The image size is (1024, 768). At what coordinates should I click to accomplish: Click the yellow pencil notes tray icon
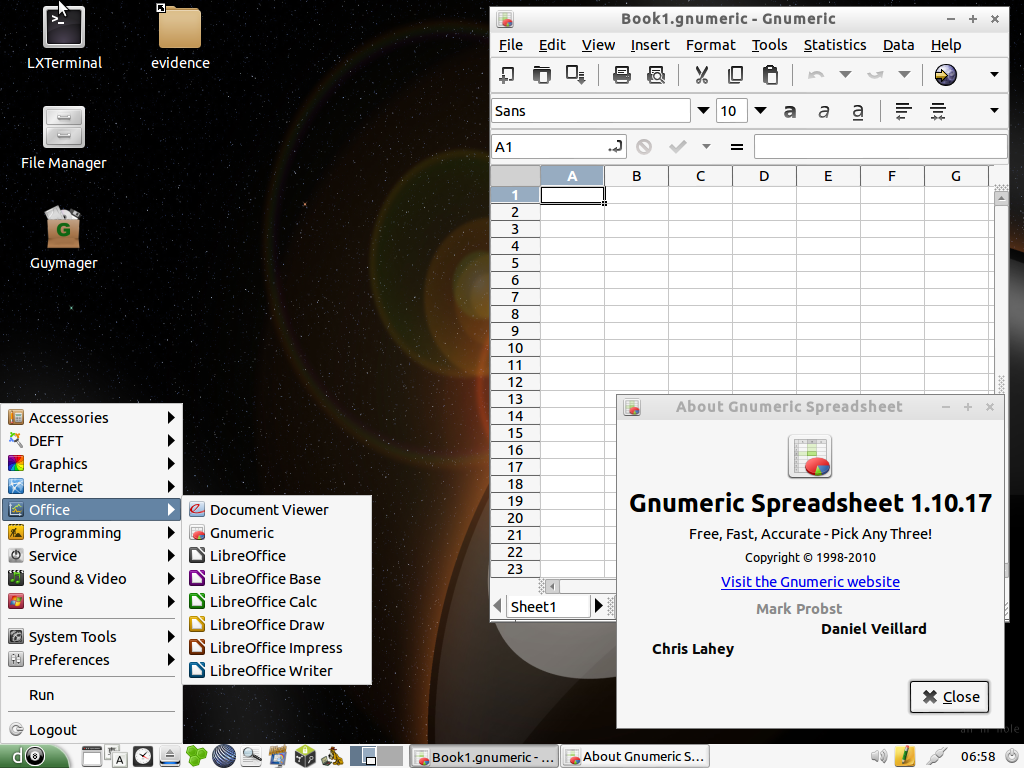pos(905,756)
